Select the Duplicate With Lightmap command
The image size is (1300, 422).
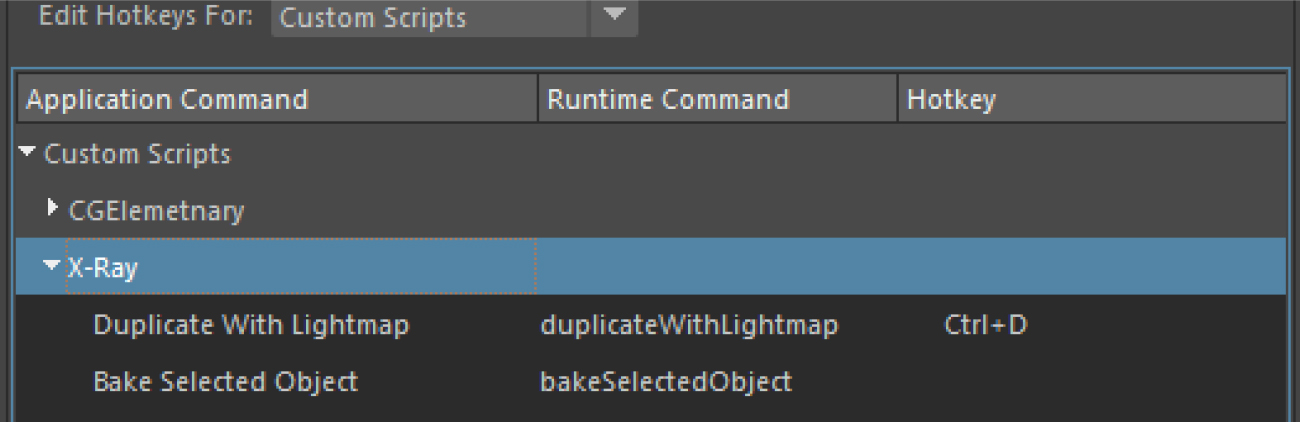coord(251,325)
